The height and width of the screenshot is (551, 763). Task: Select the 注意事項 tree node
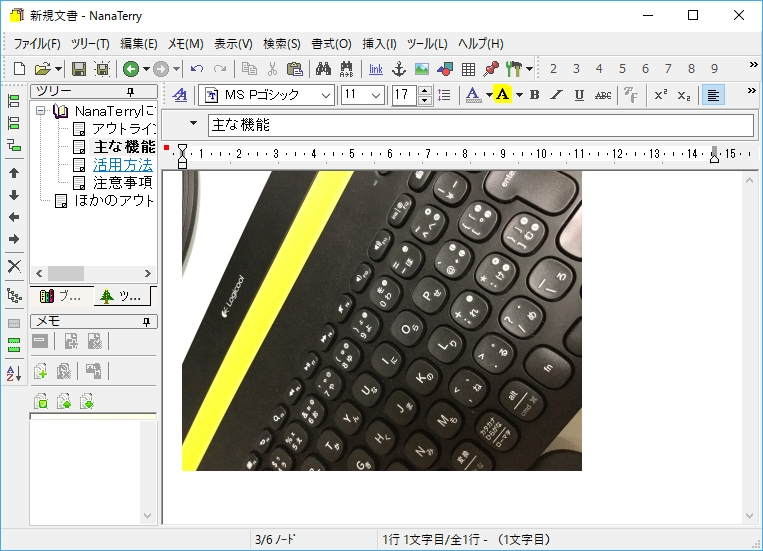(123, 183)
